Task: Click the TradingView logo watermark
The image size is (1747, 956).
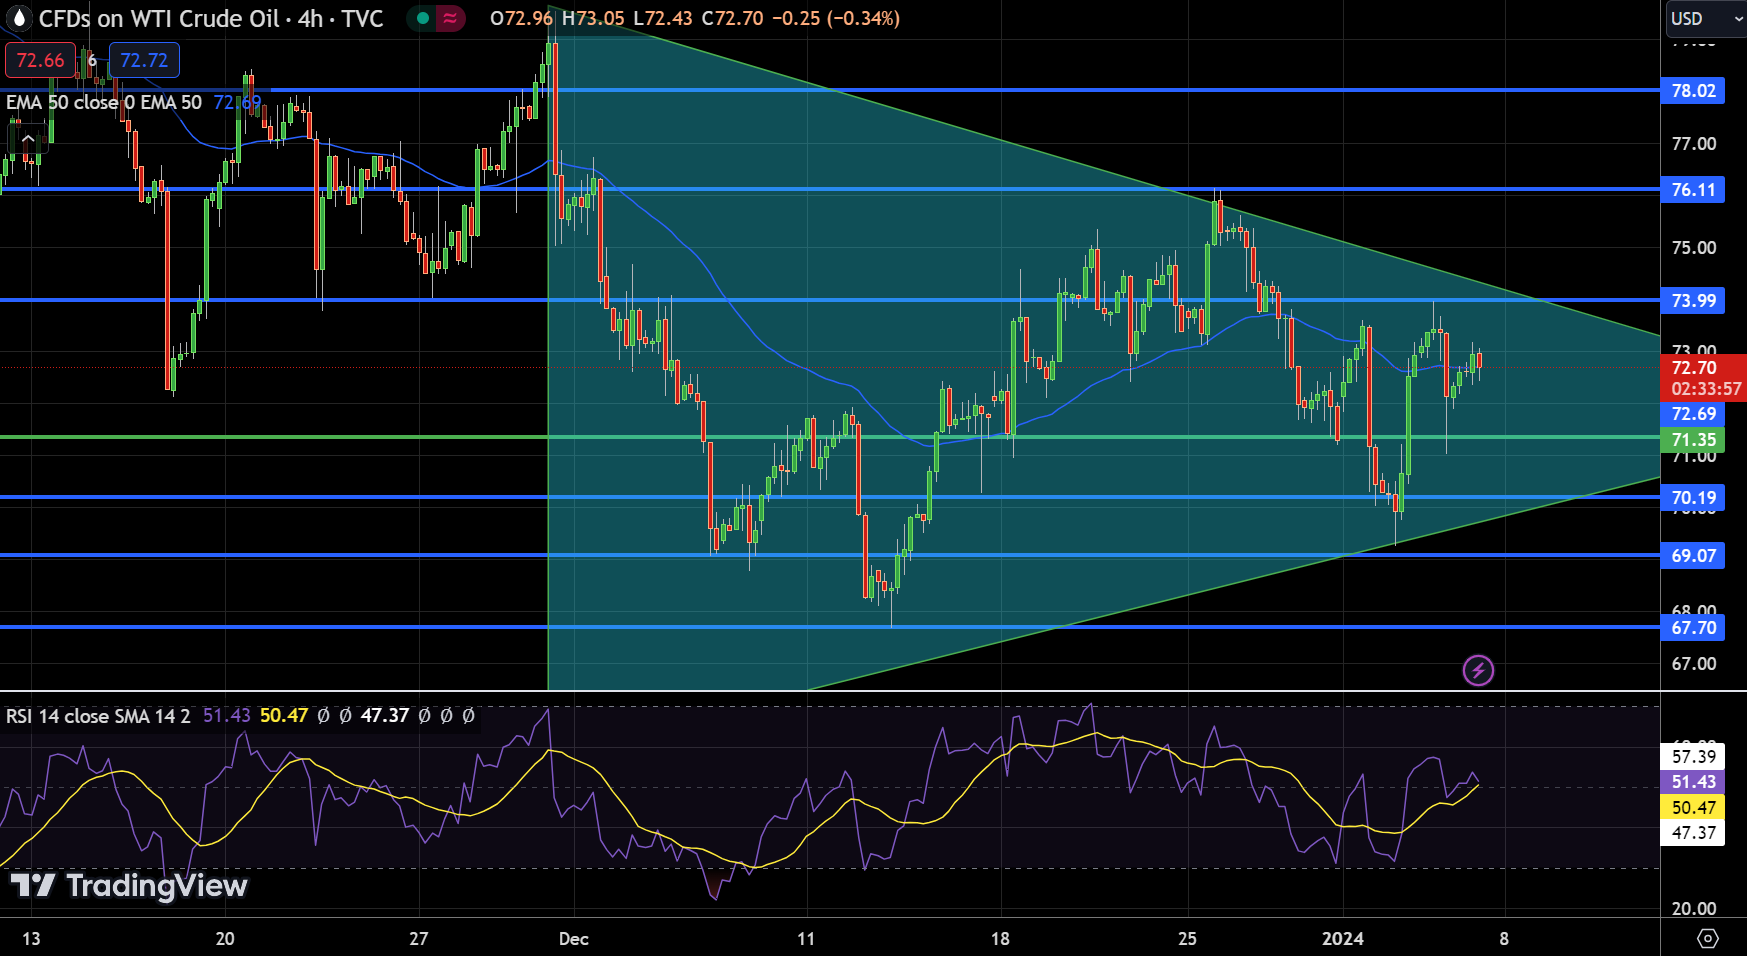Action: coord(128,886)
